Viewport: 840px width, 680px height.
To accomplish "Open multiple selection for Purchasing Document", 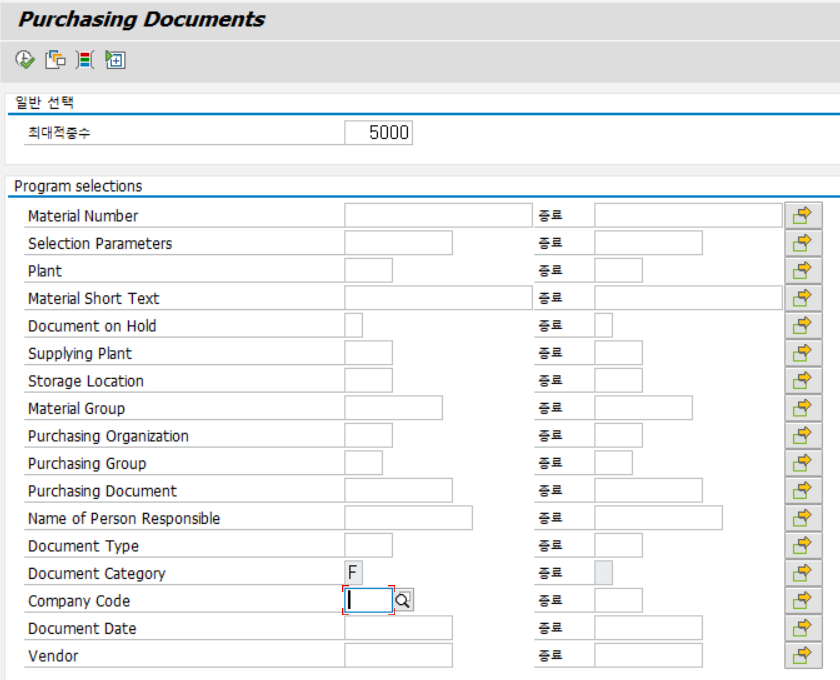I will (x=803, y=490).
